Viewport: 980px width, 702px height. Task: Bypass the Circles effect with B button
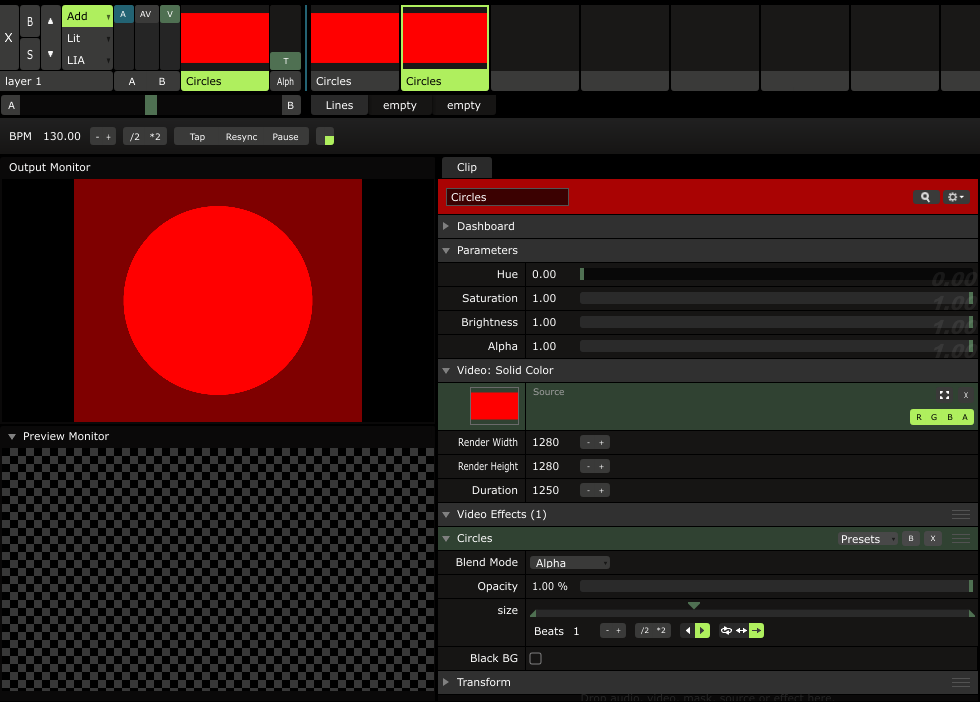(x=910, y=539)
